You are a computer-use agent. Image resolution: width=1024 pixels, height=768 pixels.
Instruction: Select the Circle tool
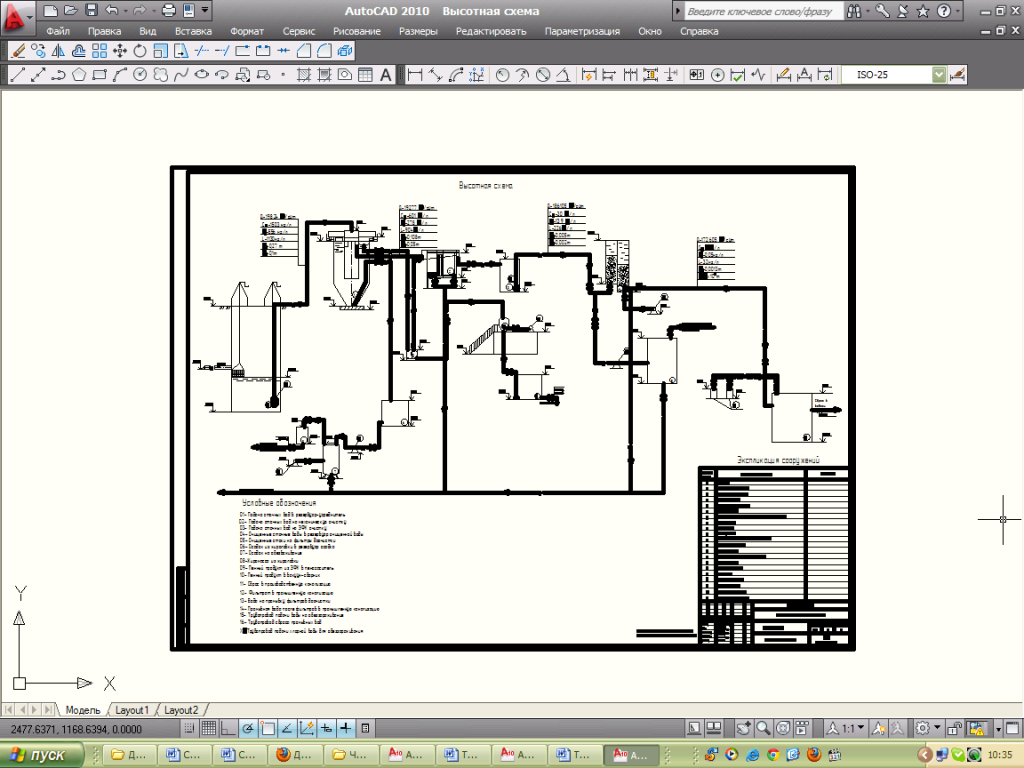tap(140, 75)
